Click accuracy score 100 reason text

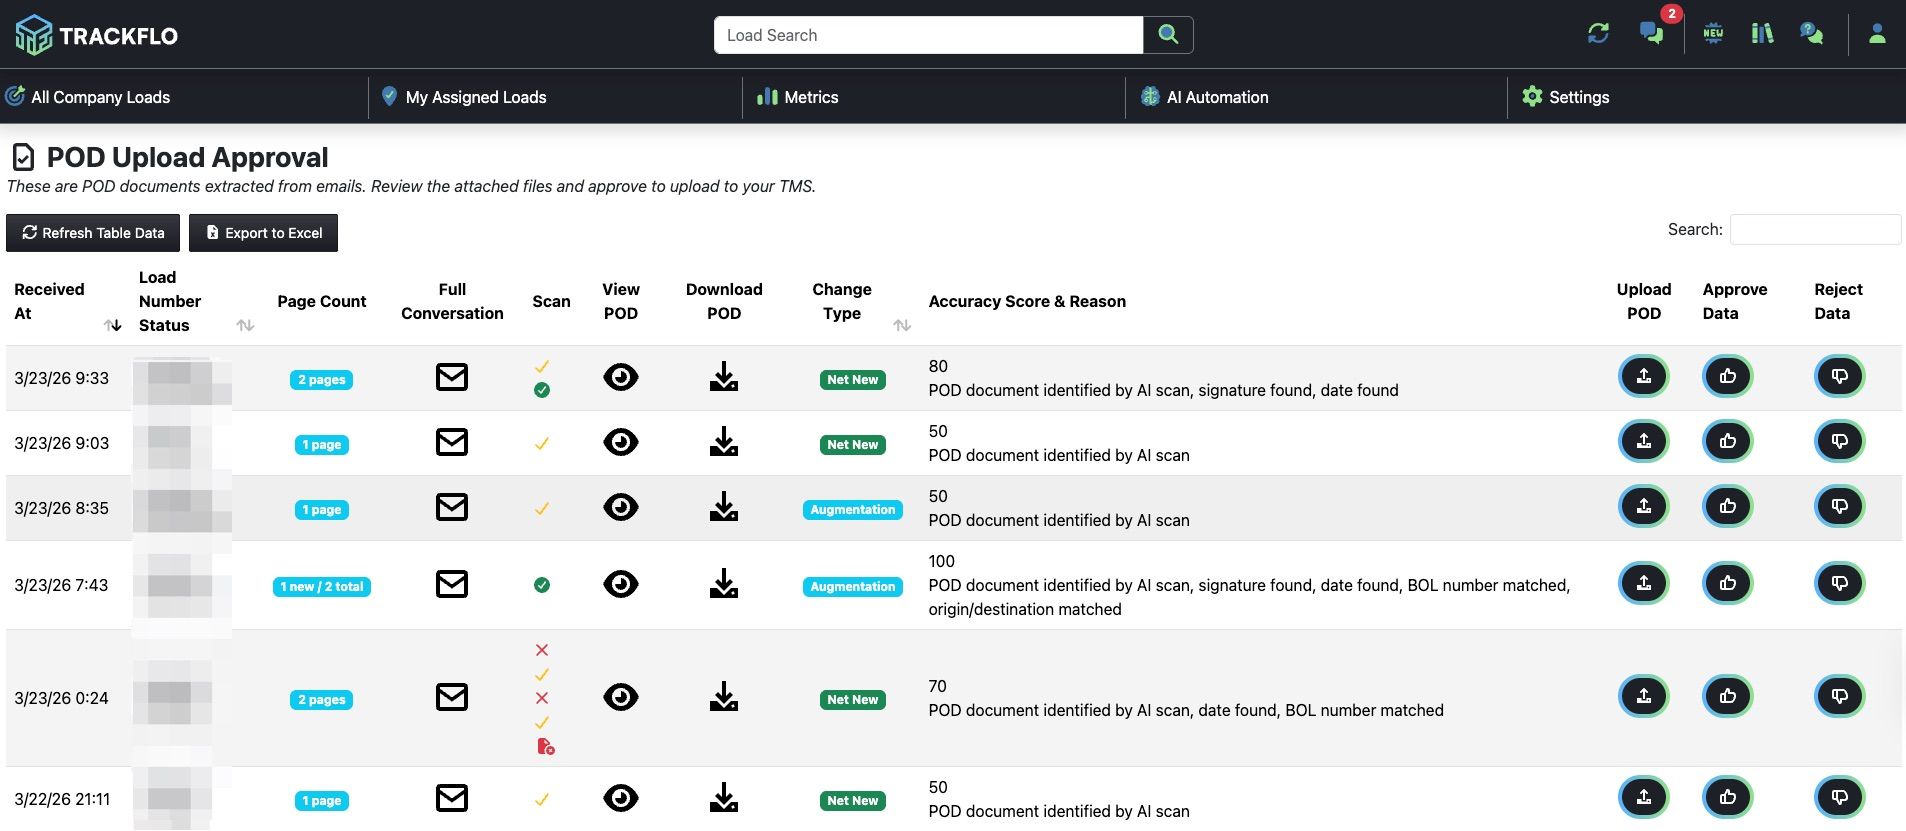tap(1249, 597)
